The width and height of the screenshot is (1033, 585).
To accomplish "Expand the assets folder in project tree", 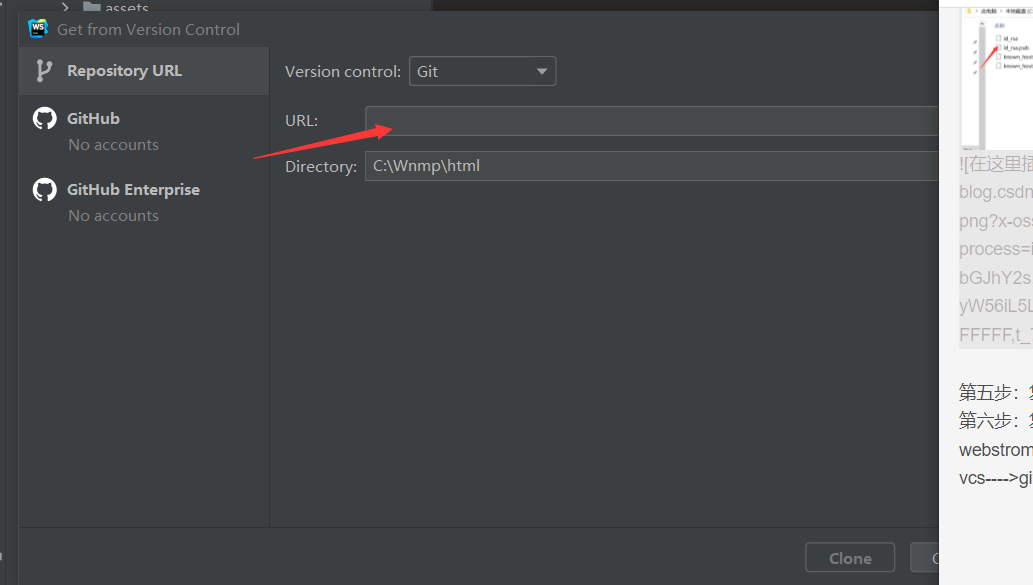I will tap(65, 7).
